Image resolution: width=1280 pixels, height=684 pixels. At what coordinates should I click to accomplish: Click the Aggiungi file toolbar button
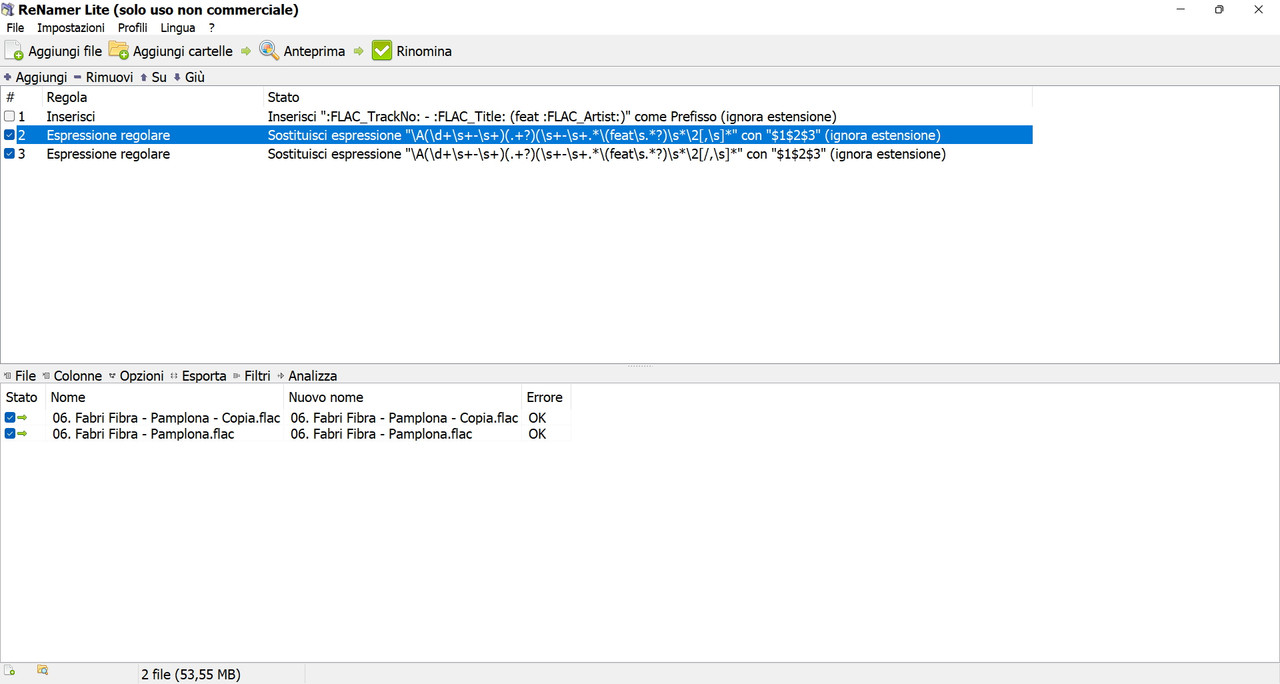[54, 50]
